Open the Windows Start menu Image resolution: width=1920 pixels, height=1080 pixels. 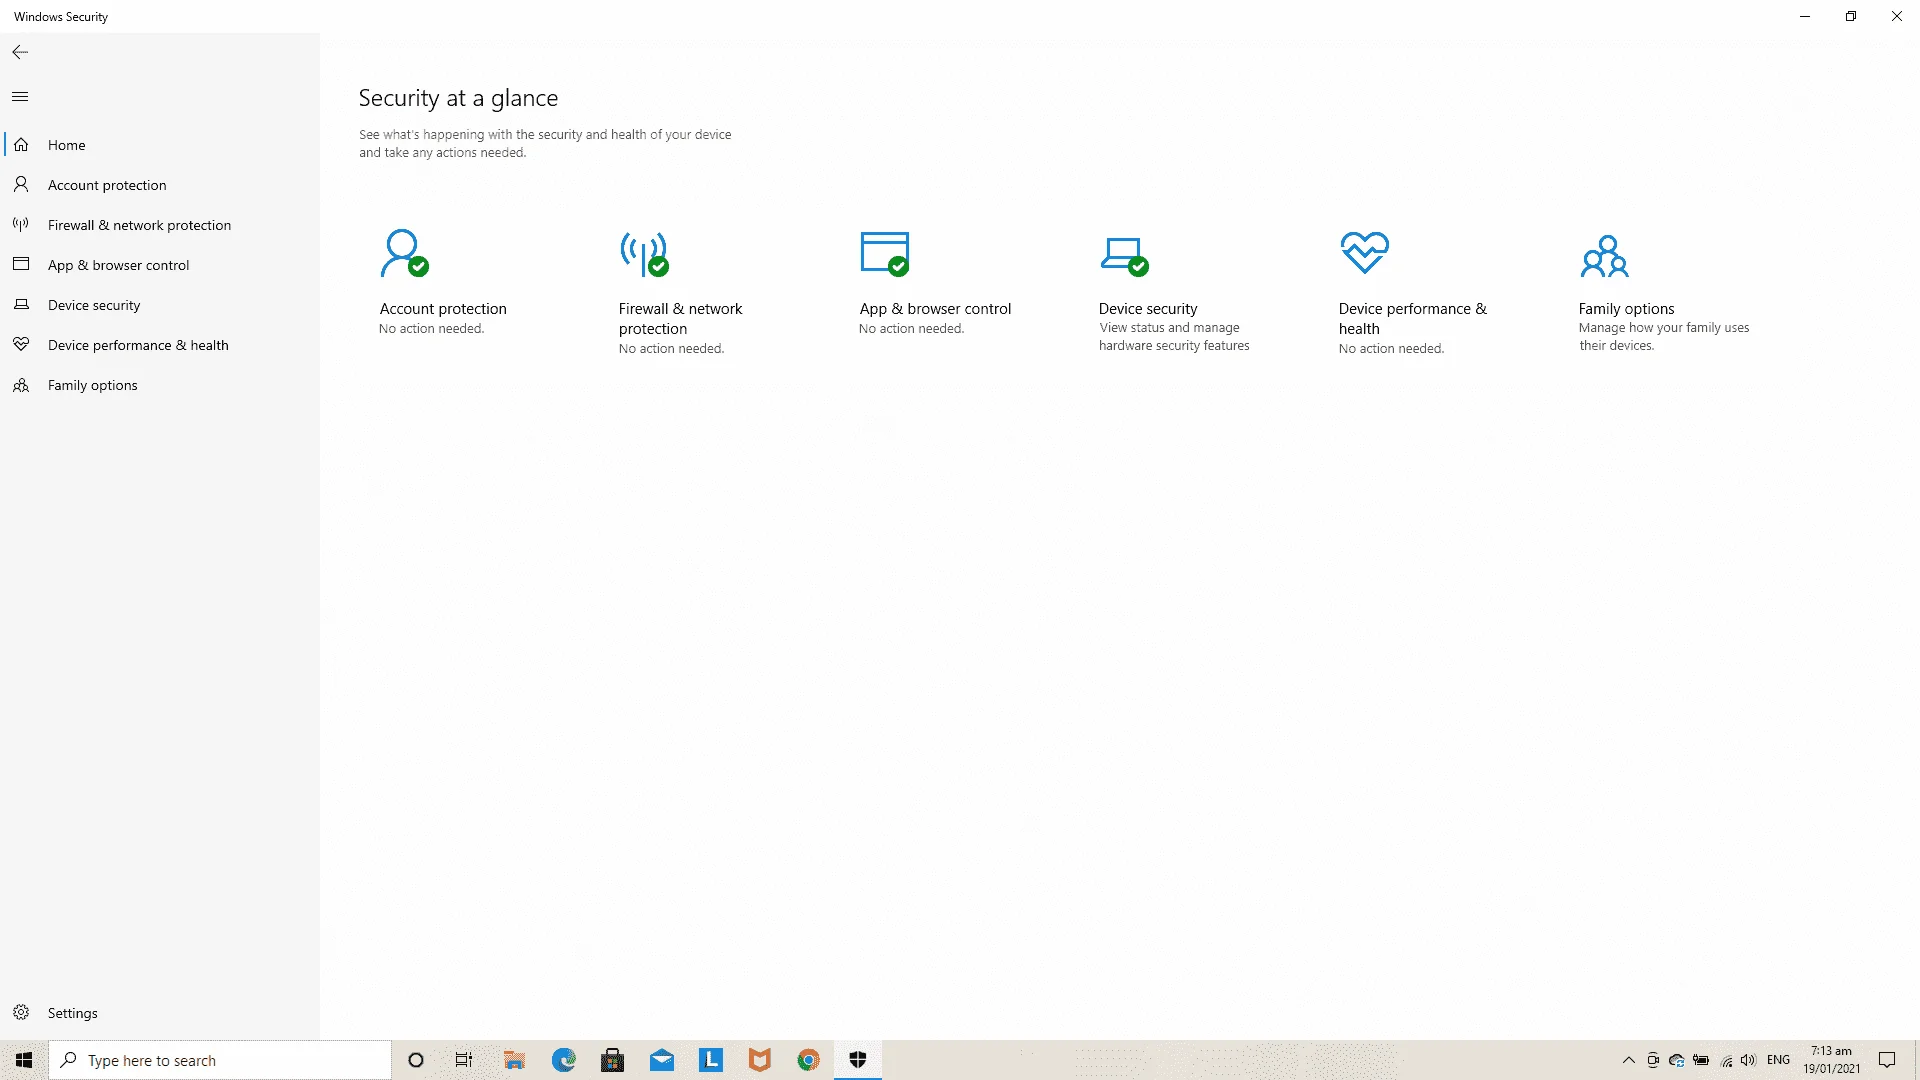24,1060
